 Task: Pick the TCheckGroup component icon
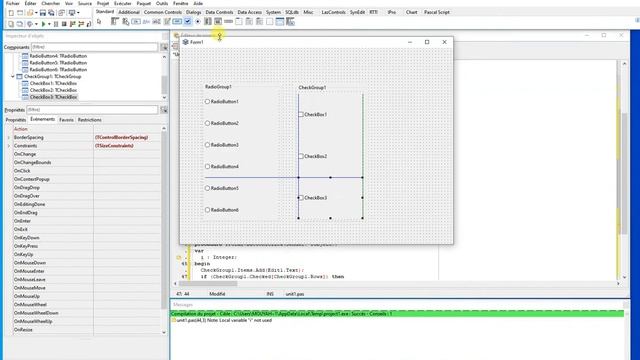click(x=259, y=22)
